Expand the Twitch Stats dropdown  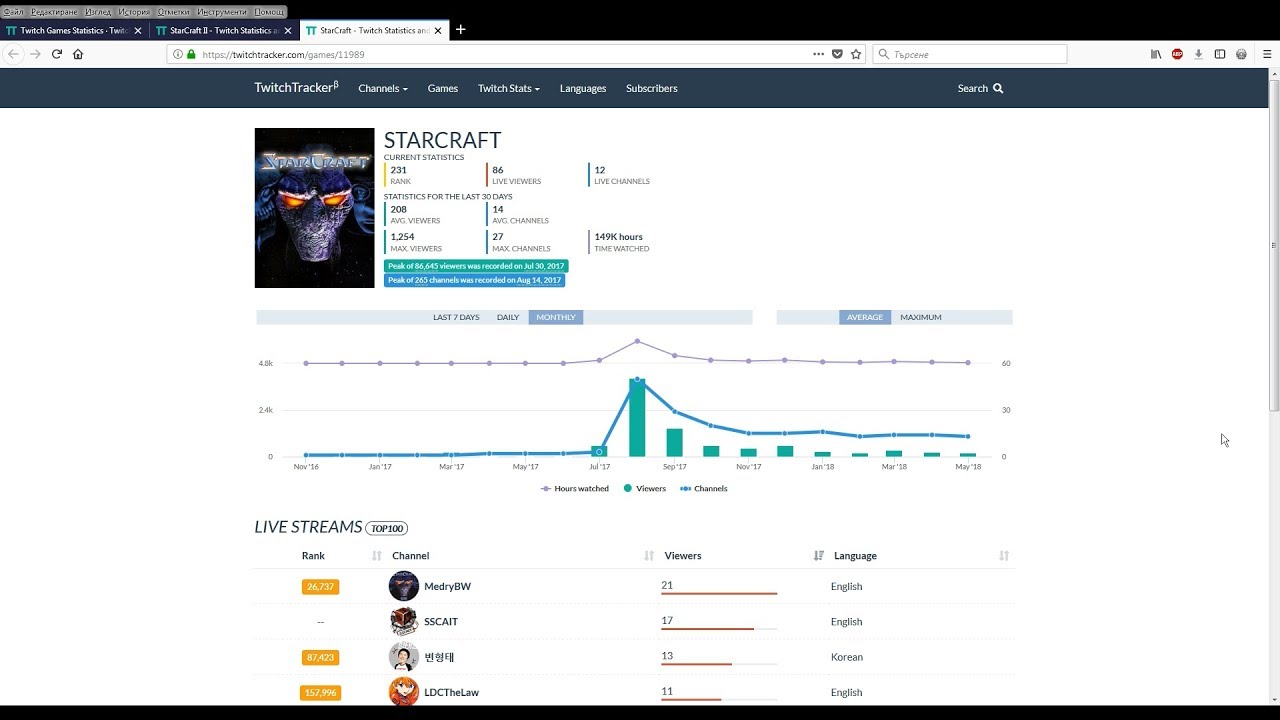point(509,88)
